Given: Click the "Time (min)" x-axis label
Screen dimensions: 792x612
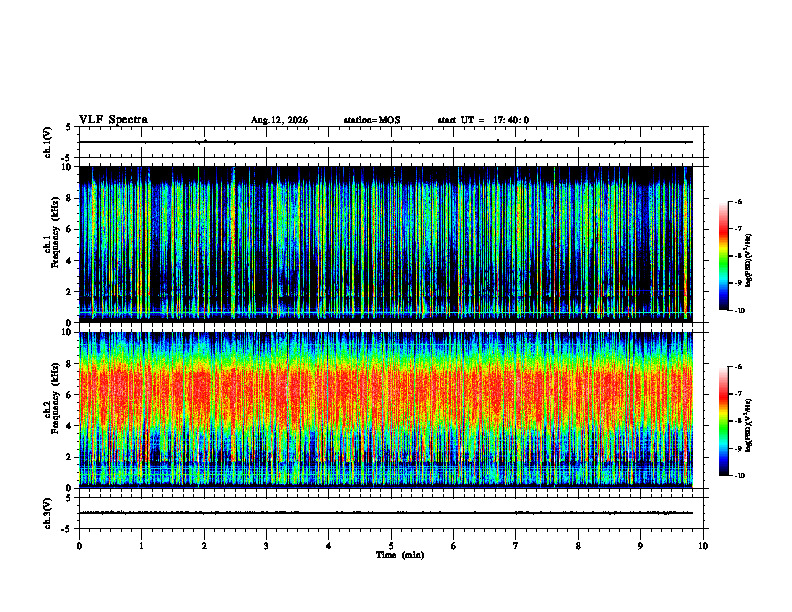Looking at the screenshot, I should point(400,555).
